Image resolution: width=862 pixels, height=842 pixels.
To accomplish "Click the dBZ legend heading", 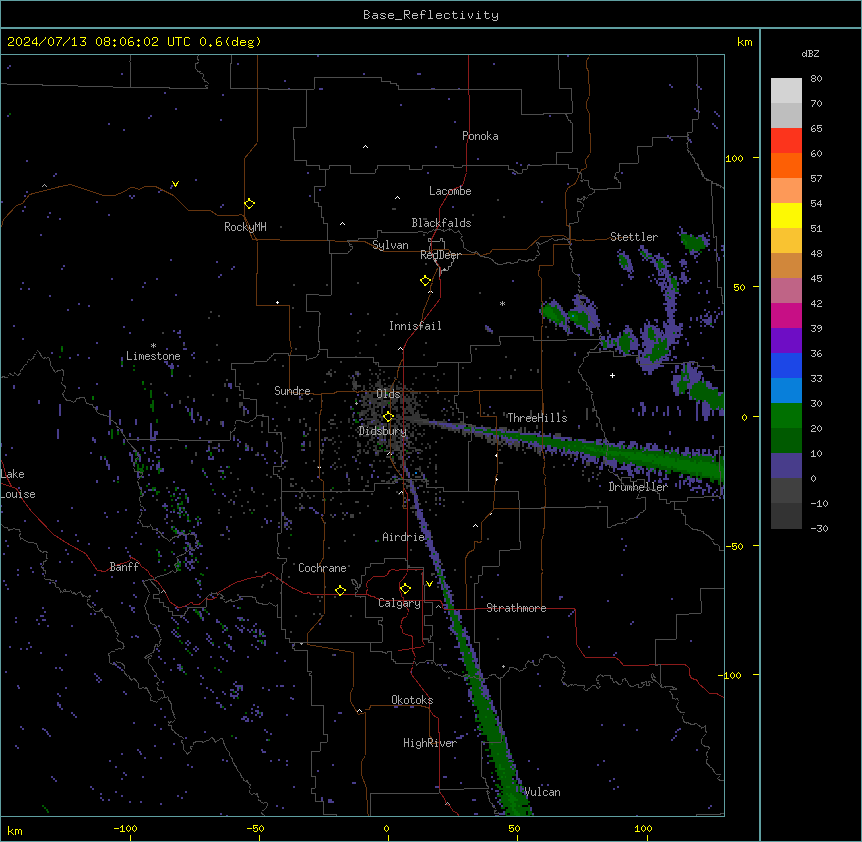I will pyautogui.click(x=810, y=54).
